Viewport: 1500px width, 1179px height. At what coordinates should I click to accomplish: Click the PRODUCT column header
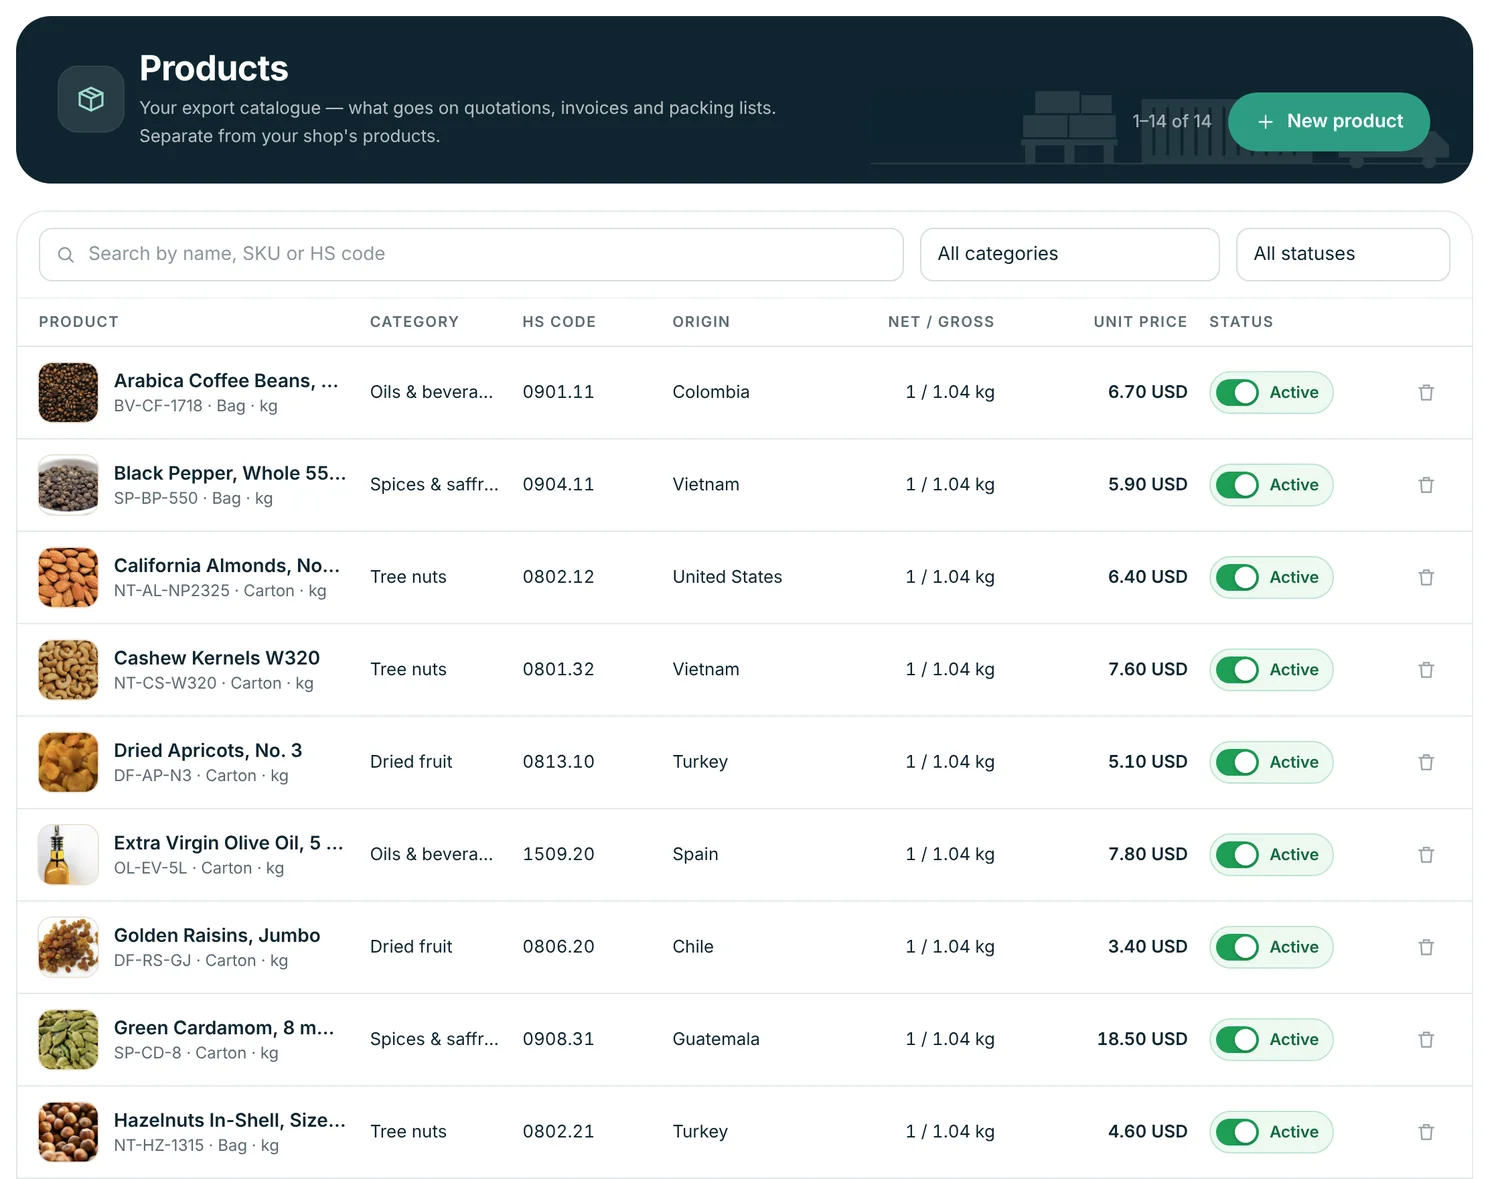(79, 322)
